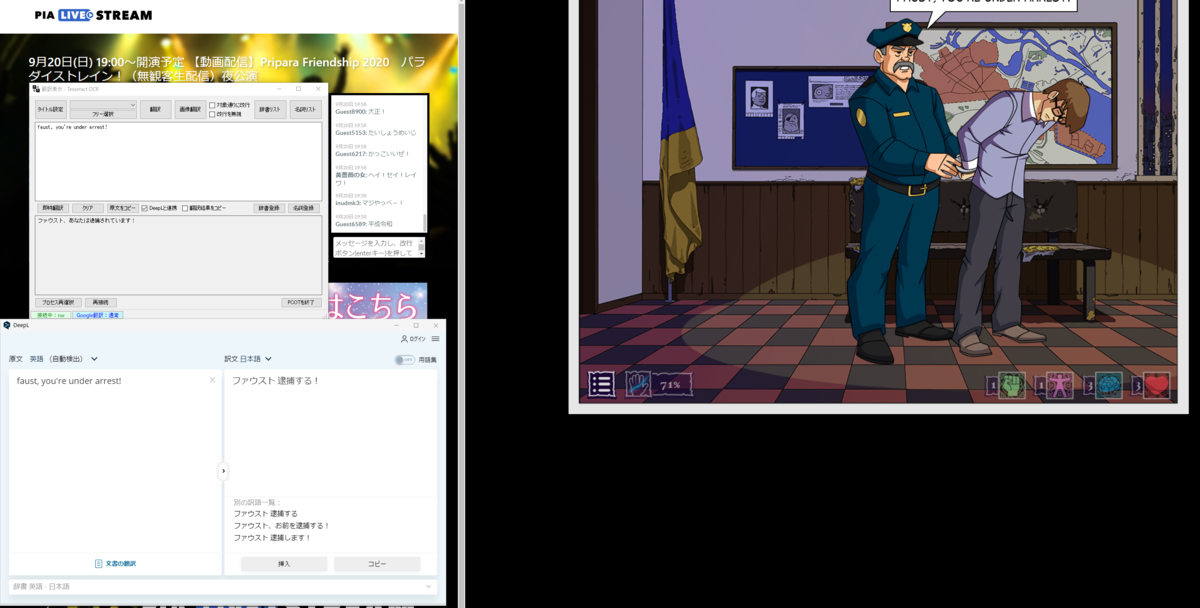Enable the 対象通りに改行 checkbox in the OCR window
The image size is (1200, 608).
[x=212, y=104]
